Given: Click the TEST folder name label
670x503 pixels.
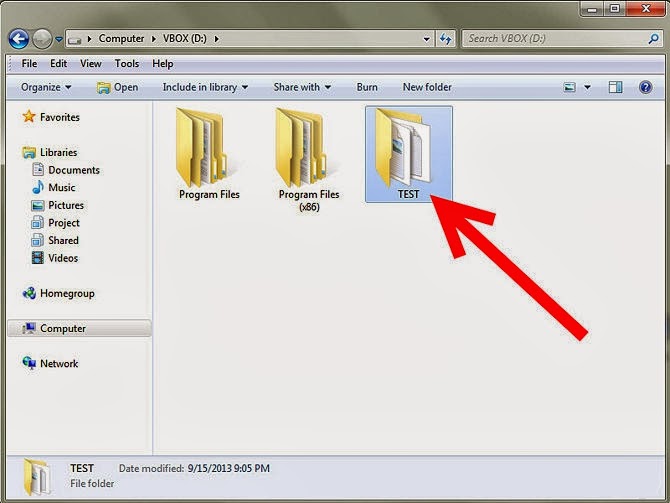Looking at the screenshot, I should 408,194.
